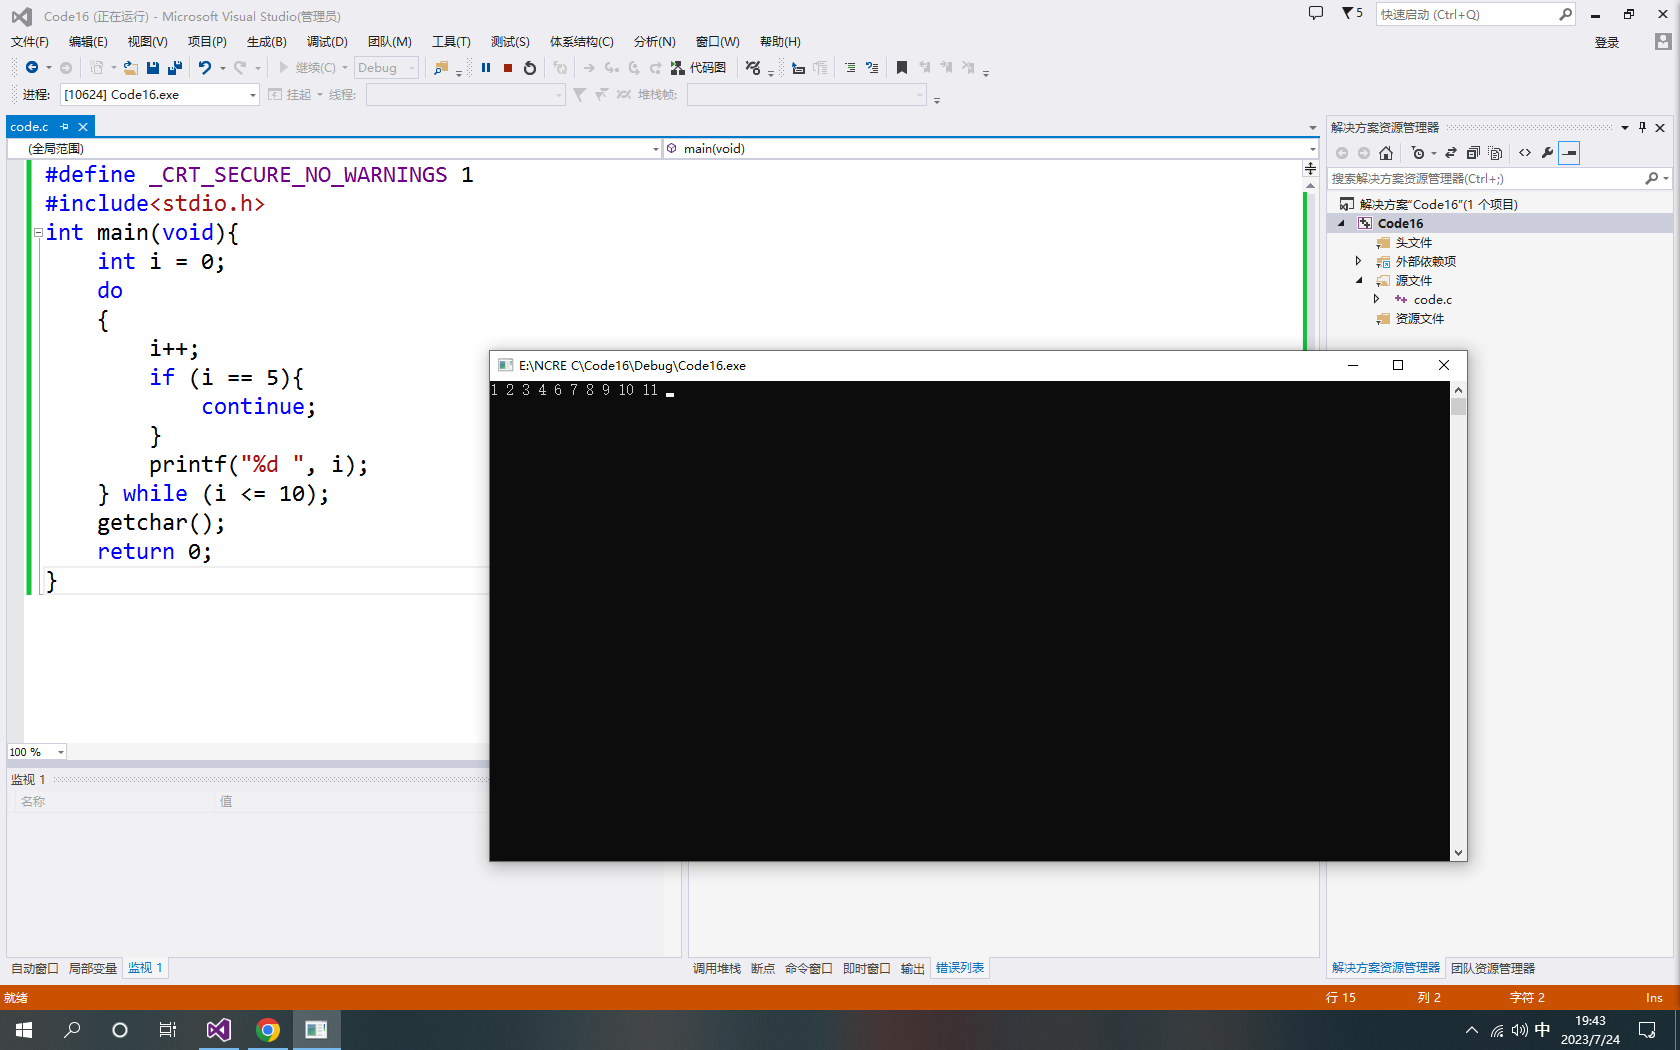1680x1050 pixels.
Task: Open Solution Explorer window options dropdown arrow
Action: click(1625, 127)
